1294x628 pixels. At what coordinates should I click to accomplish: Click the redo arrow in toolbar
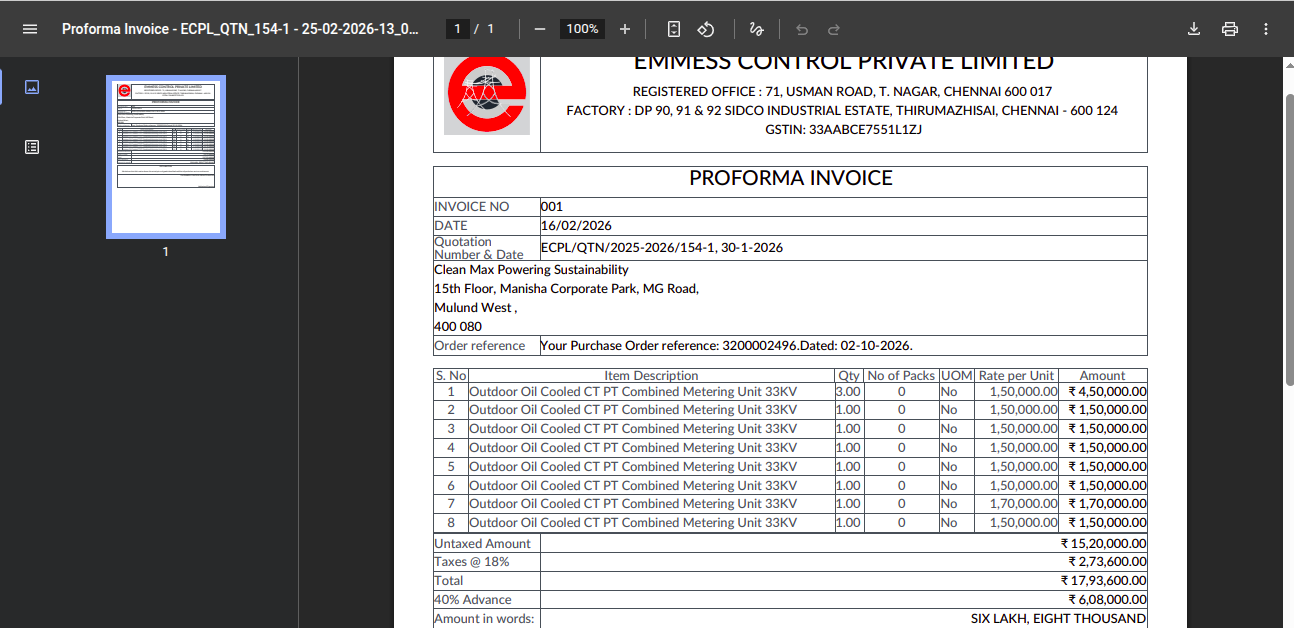tap(834, 29)
